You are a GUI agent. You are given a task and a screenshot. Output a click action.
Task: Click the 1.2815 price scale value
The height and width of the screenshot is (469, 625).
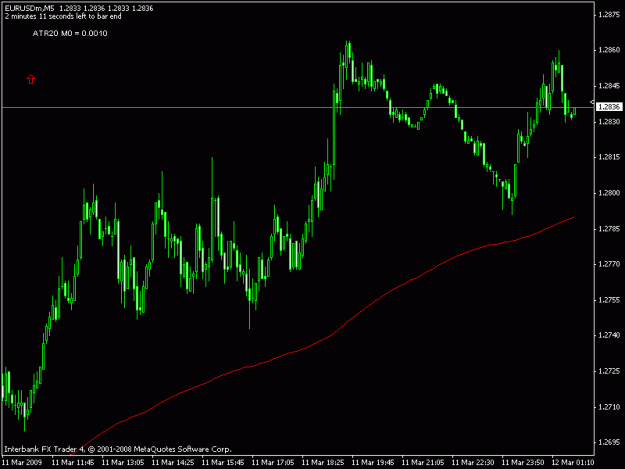(x=609, y=157)
